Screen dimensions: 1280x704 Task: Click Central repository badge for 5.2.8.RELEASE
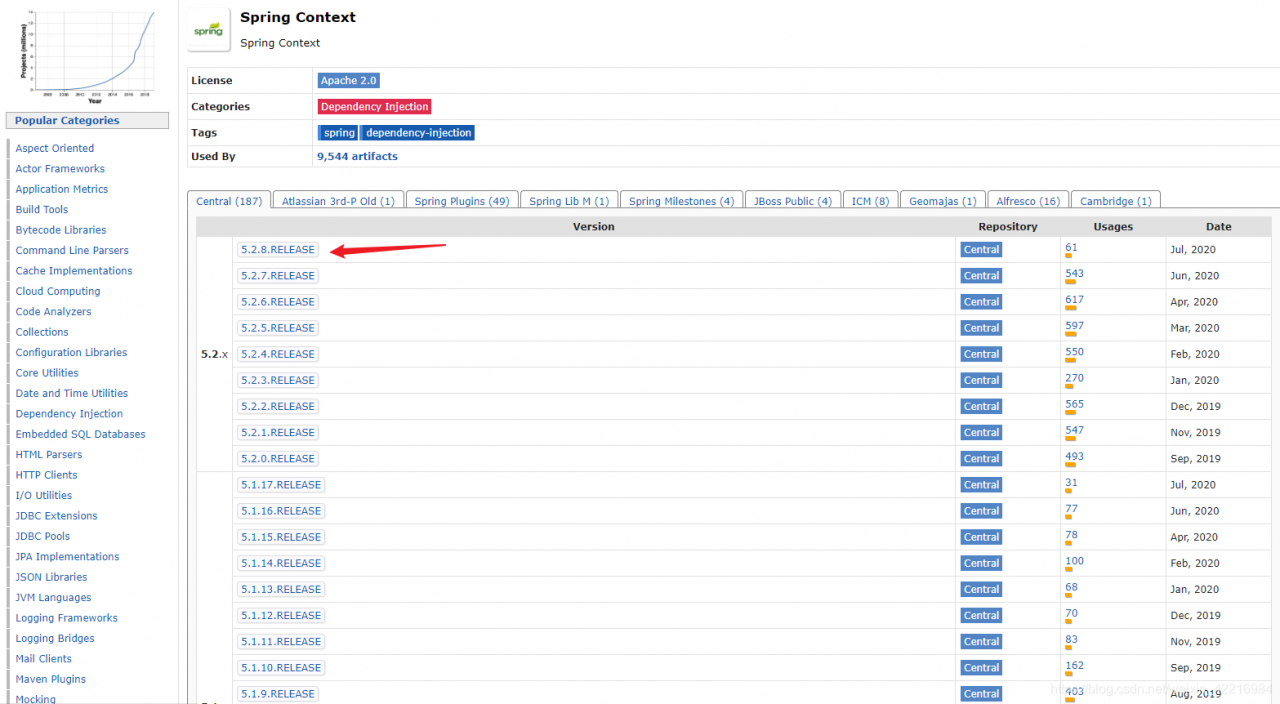pos(981,250)
